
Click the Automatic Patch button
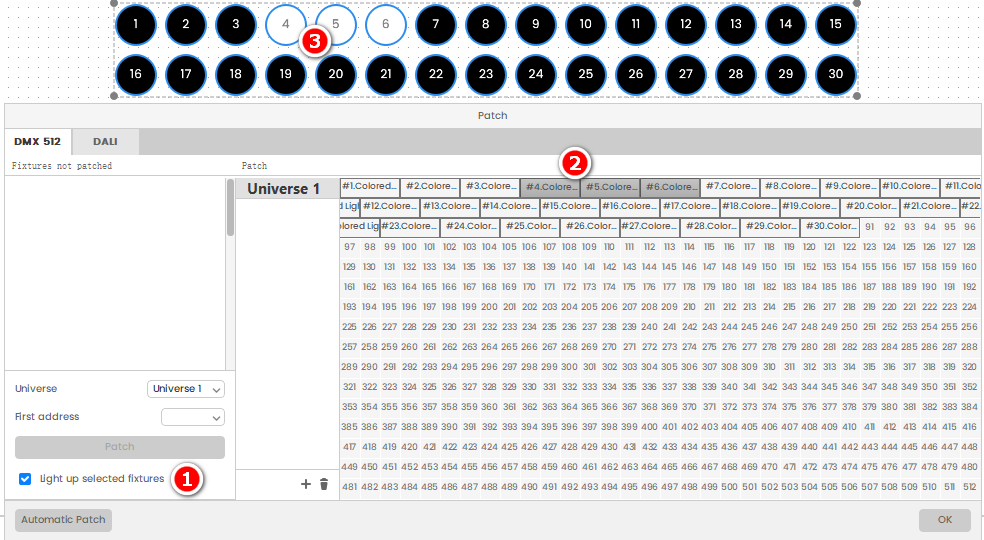pos(63,520)
